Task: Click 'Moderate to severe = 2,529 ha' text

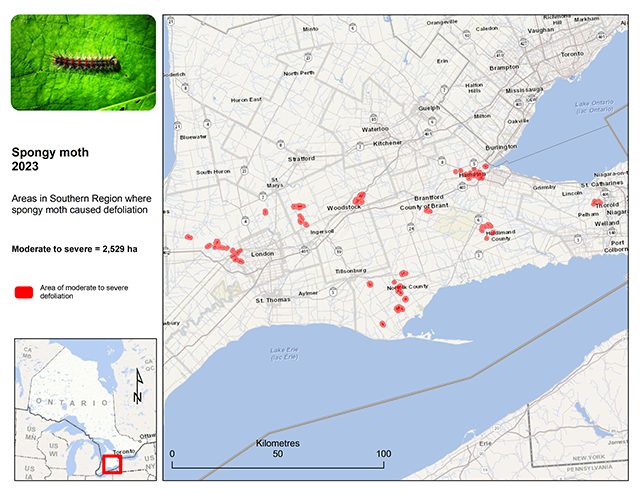Action: tap(74, 249)
